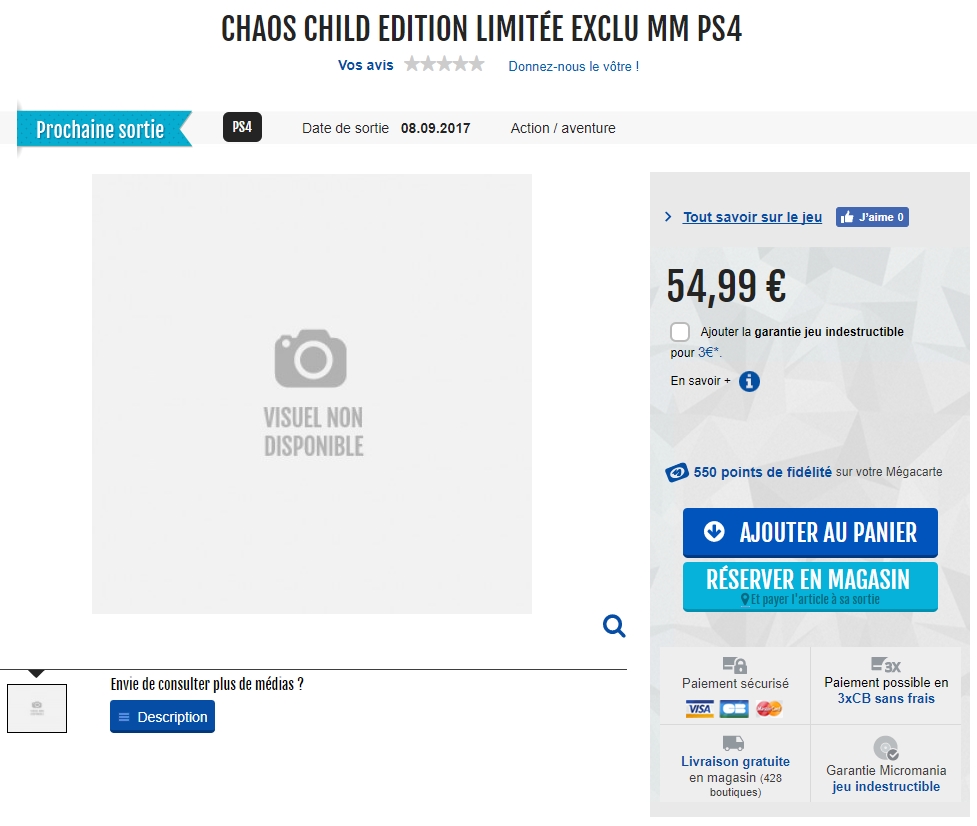
Task: Open the Donnez-nous le vôtre link
Action: coord(573,66)
